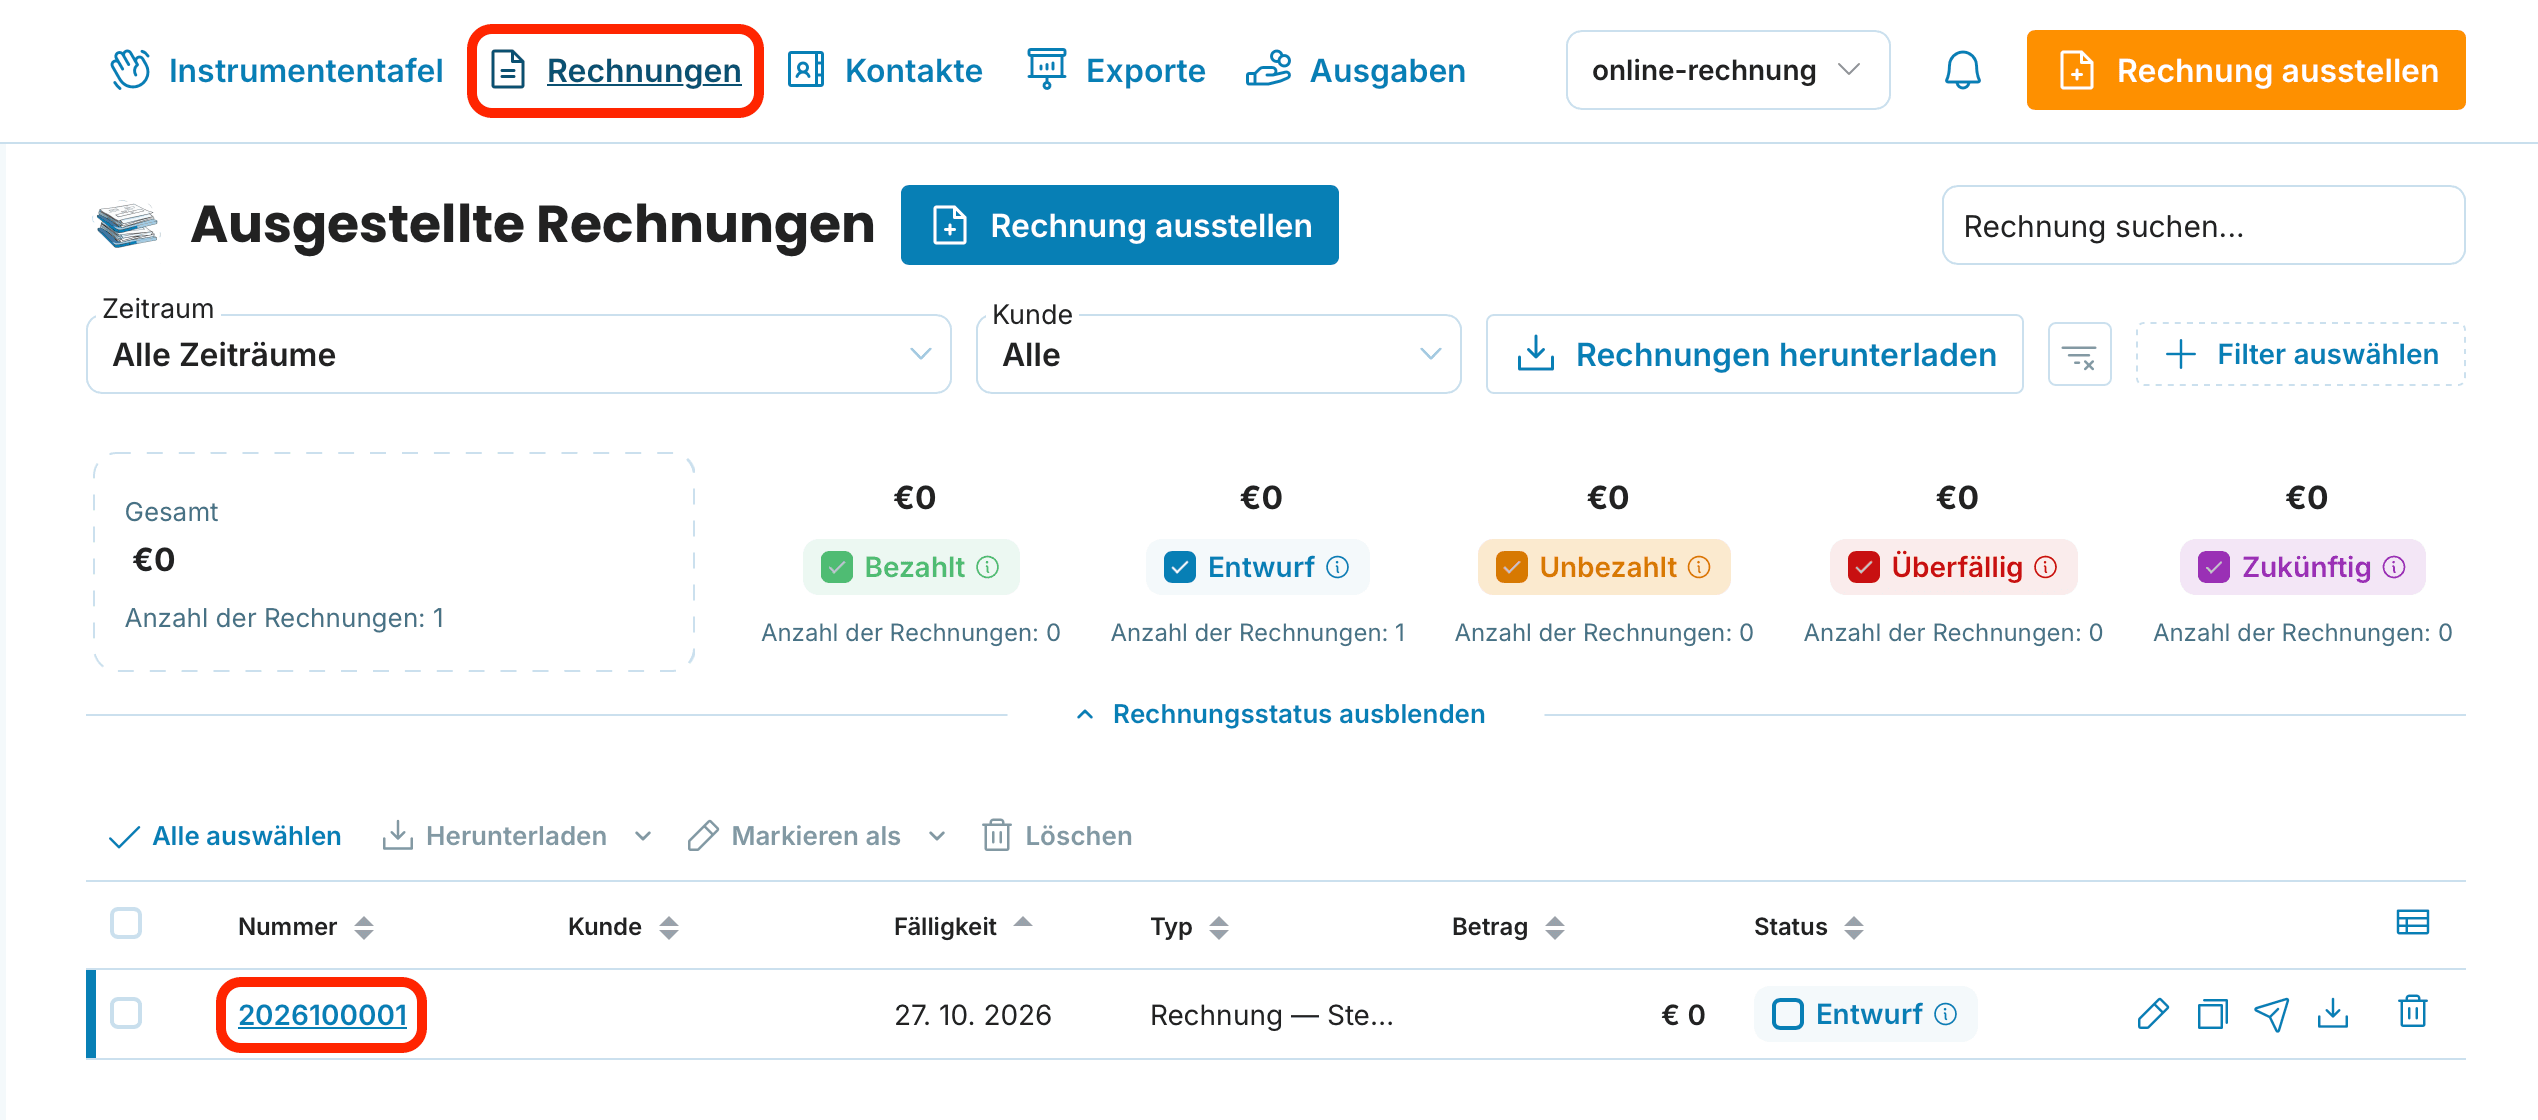This screenshot has height=1120, width=2538.
Task: Click info icon next to Bezahlt
Action: [988, 567]
